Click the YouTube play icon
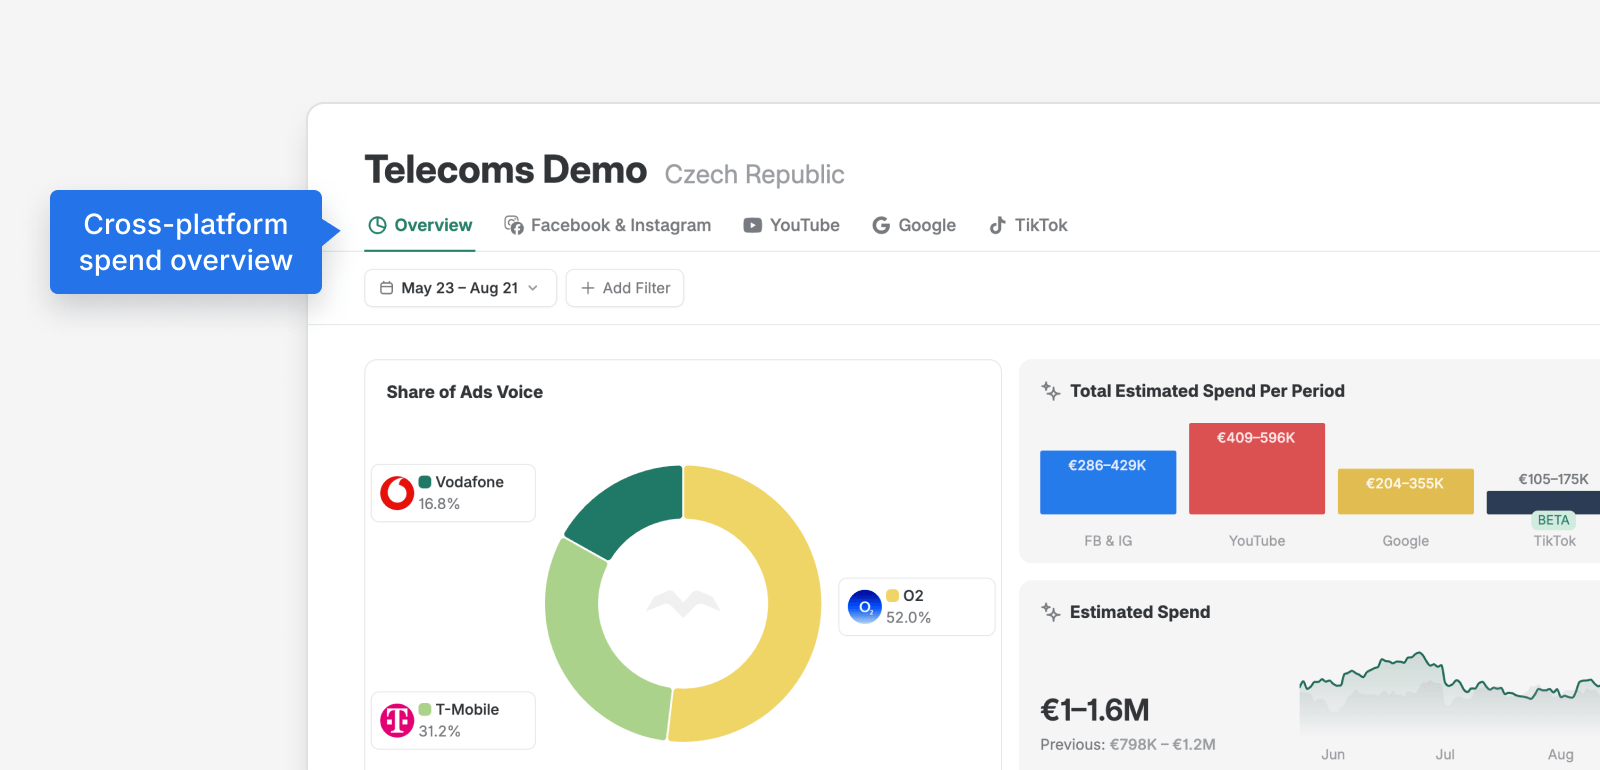This screenshot has width=1600, height=770. [752, 226]
